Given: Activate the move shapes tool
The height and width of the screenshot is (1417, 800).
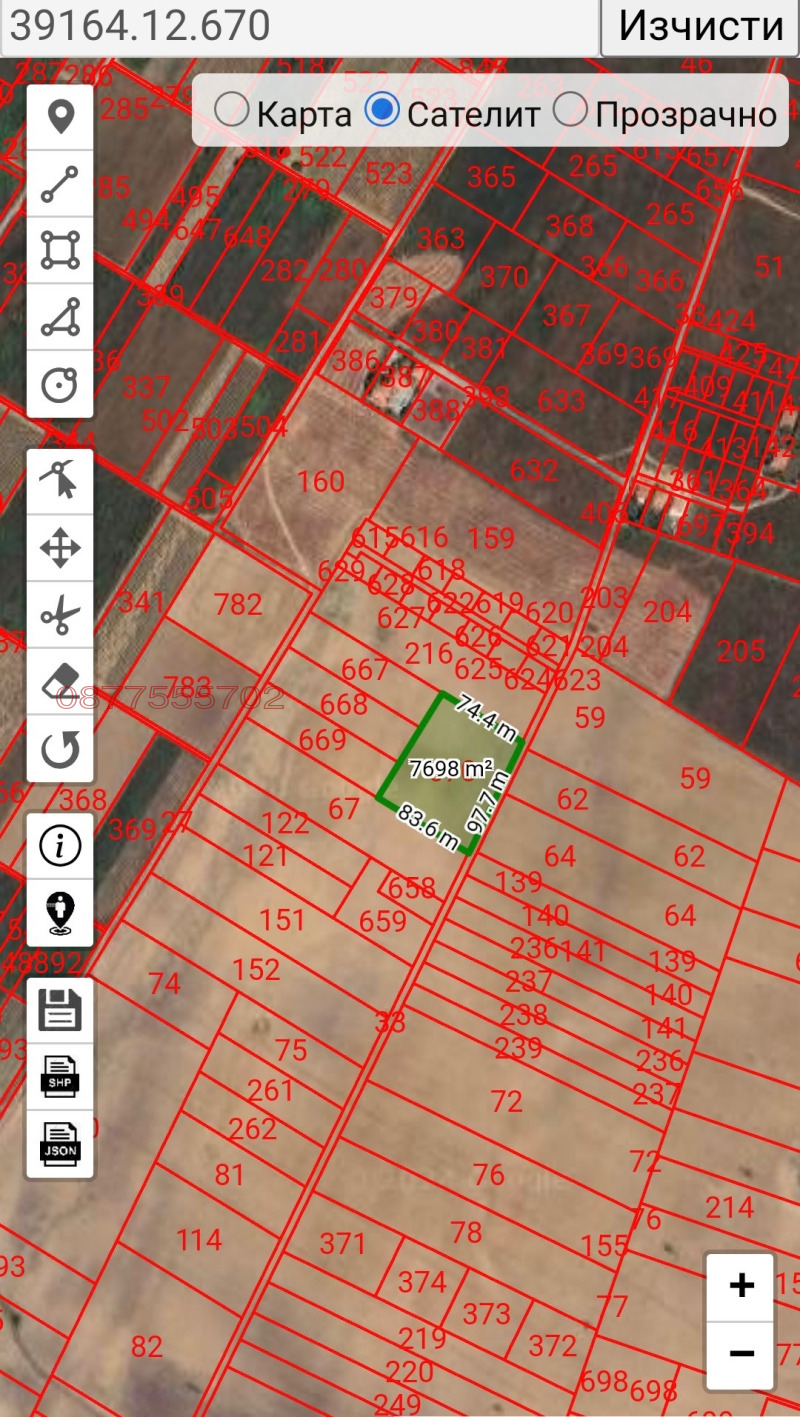Looking at the screenshot, I should pos(60,548).
